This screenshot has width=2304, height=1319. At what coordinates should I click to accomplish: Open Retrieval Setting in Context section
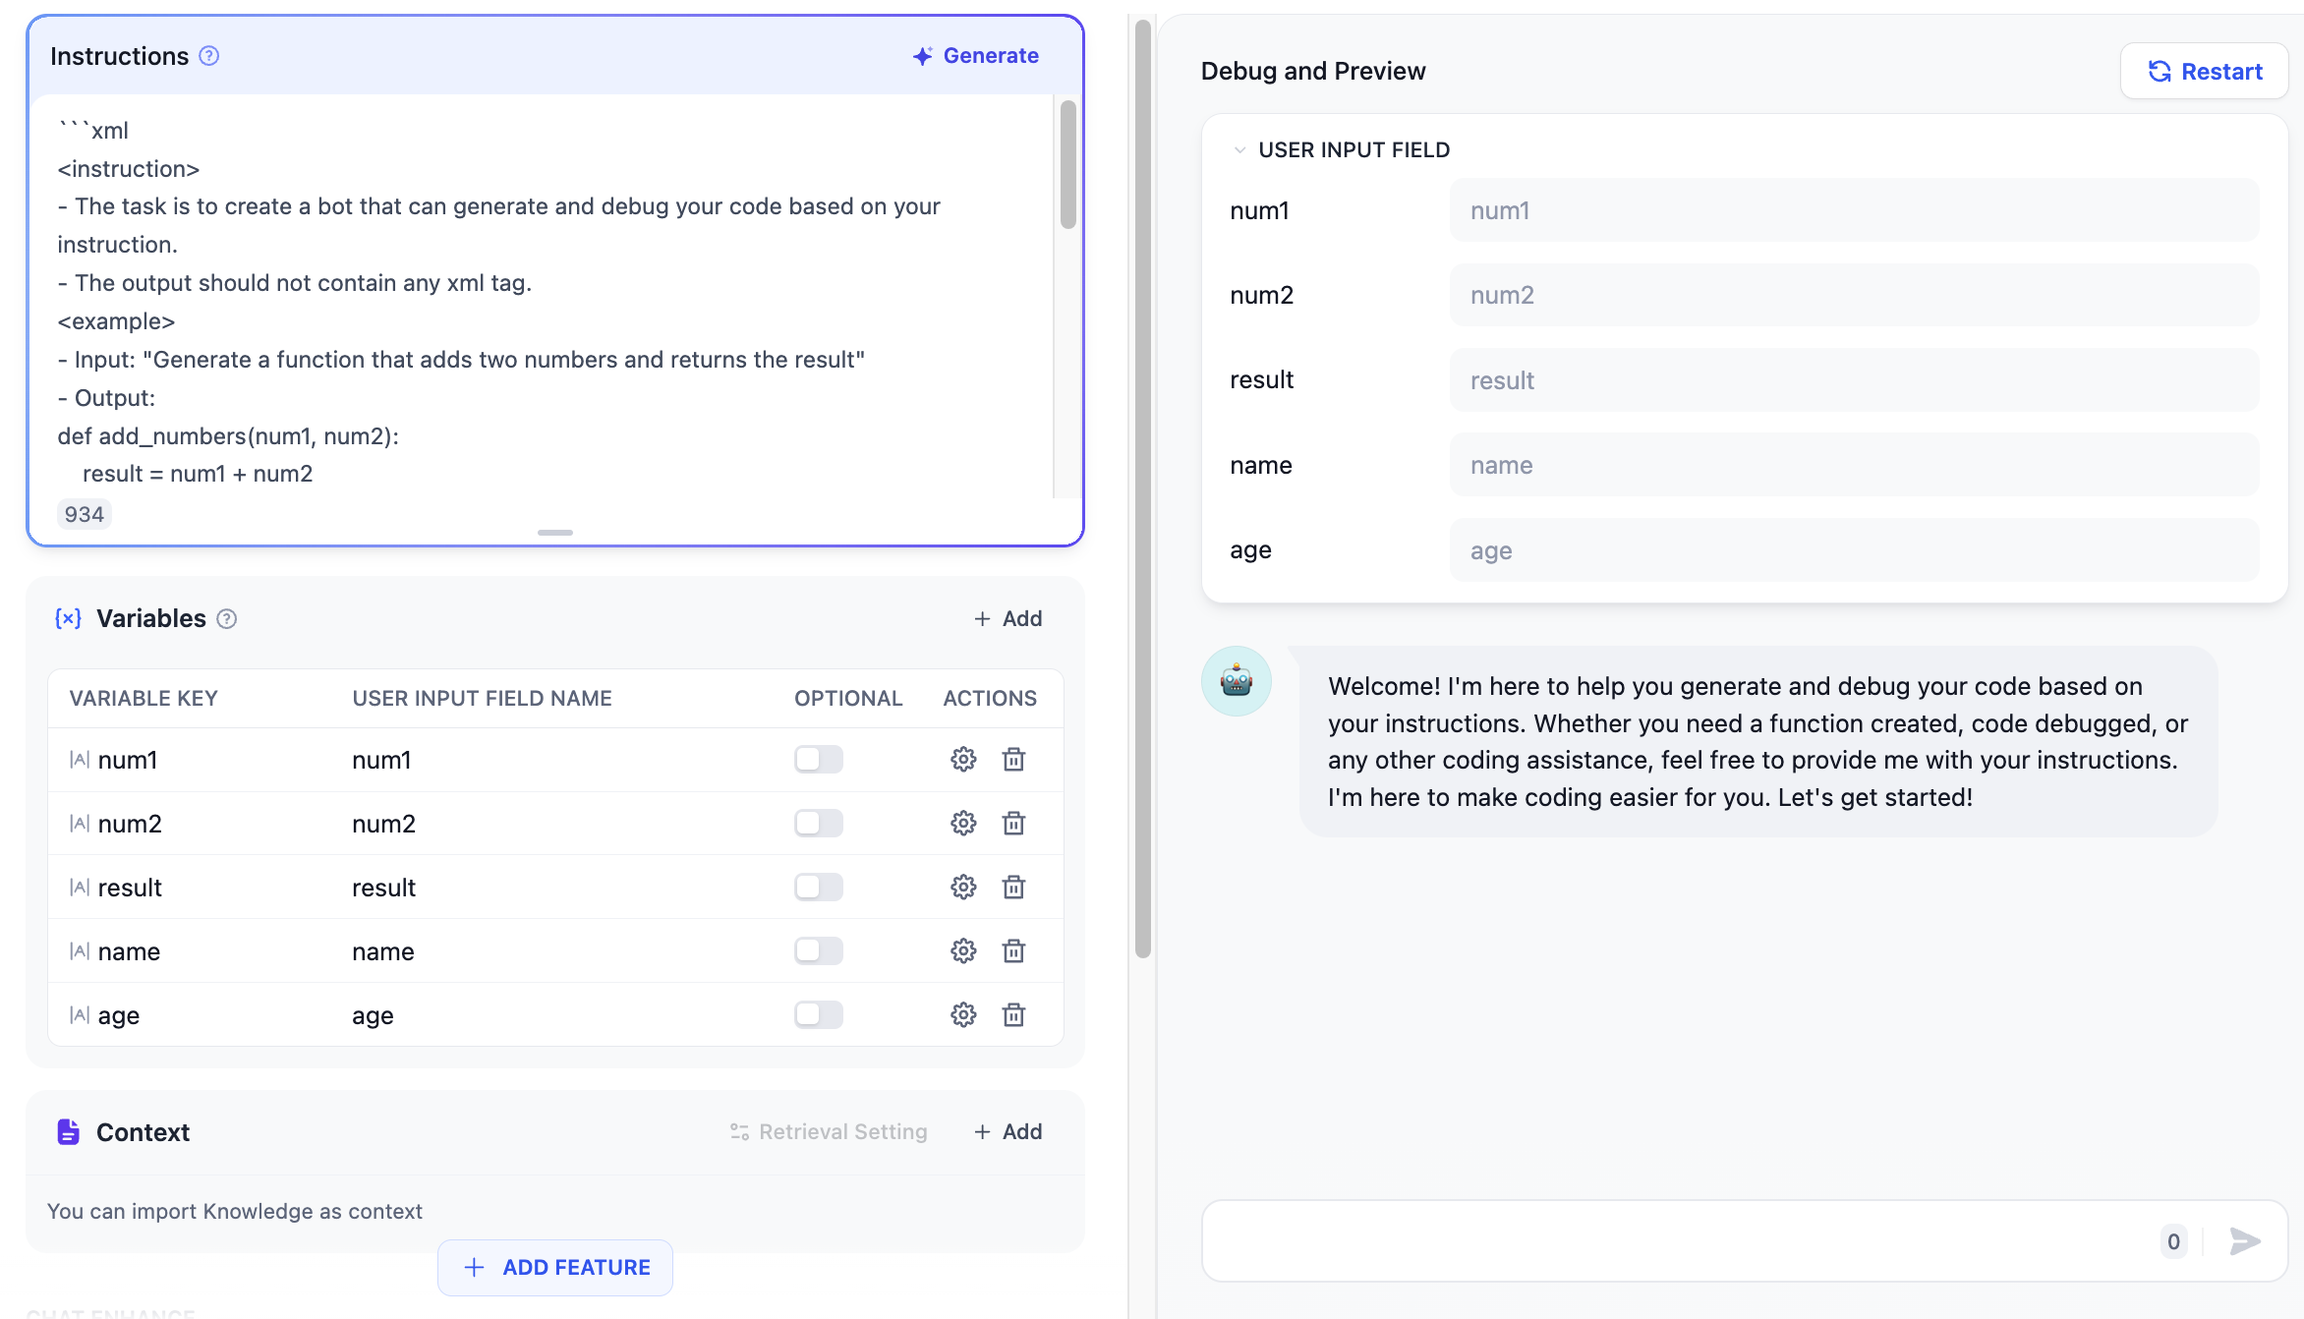tap(829, 1132)
